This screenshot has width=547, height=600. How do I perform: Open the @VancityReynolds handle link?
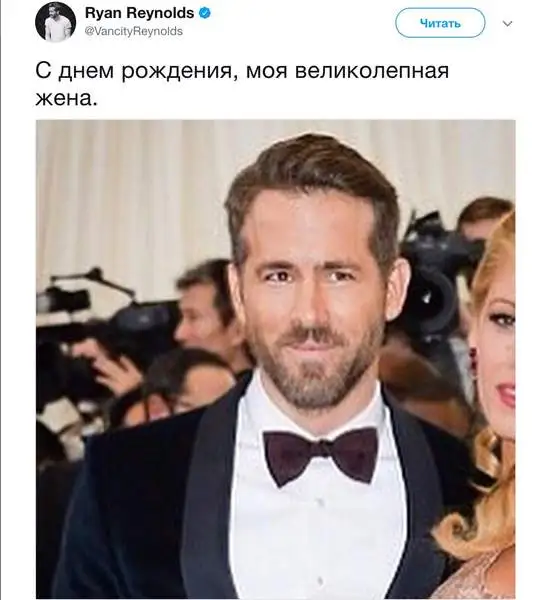(x=134, y=31)
